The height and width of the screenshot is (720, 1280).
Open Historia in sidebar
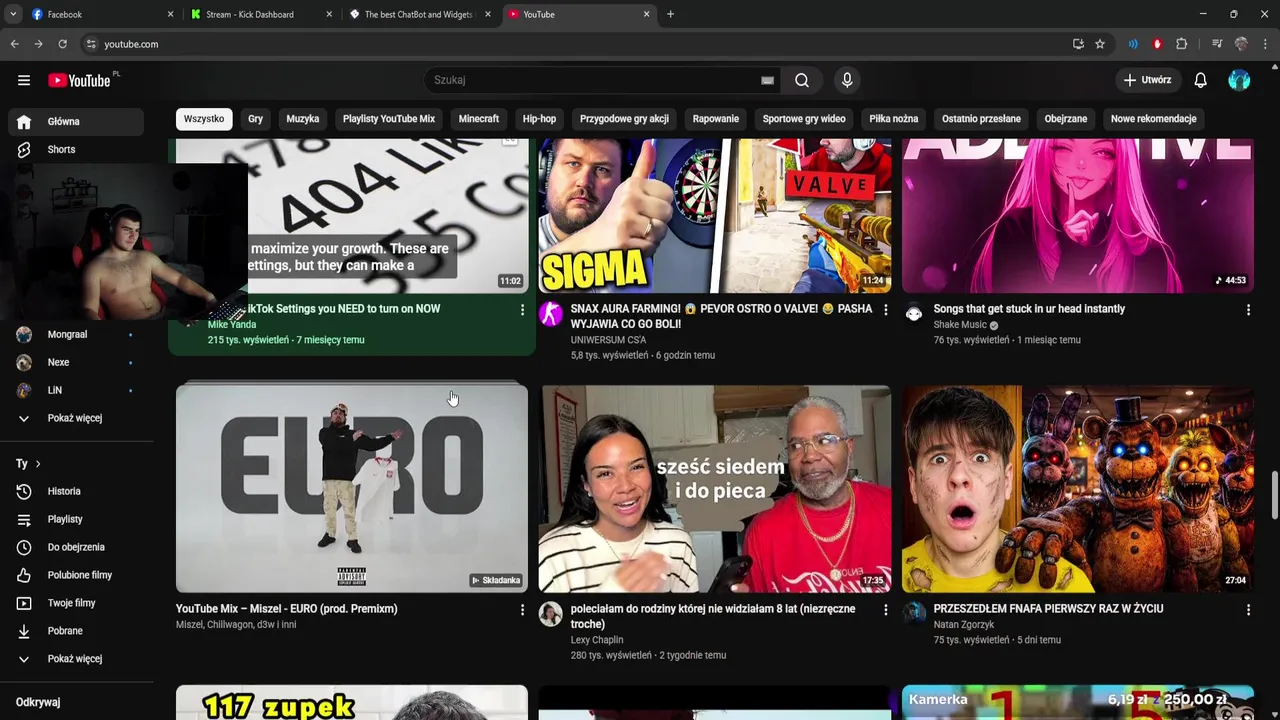[76, 491]
